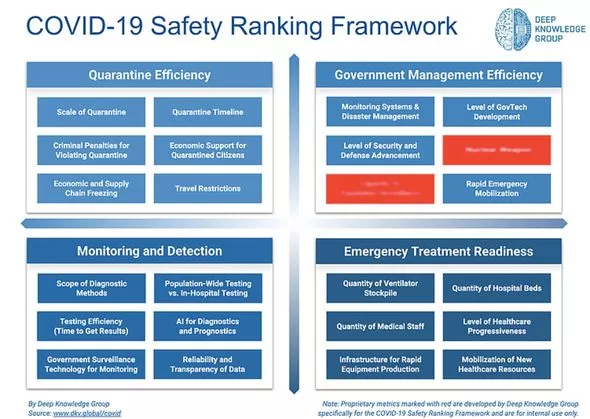Select Mobilization of New Healthcare Resources
590x419 pixels.
(x=497, y=364)
